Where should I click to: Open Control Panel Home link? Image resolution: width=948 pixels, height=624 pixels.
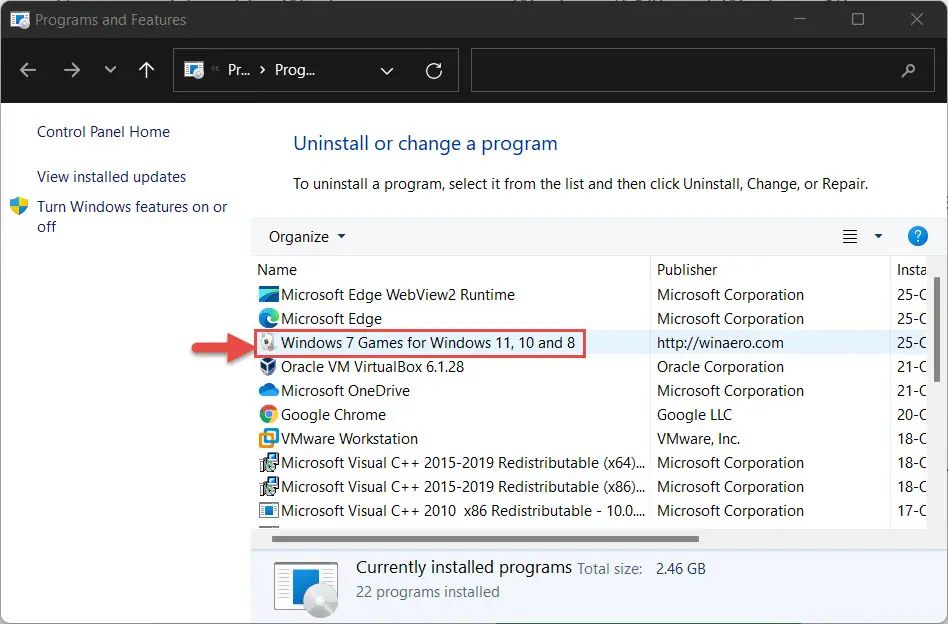coord(103,132)
